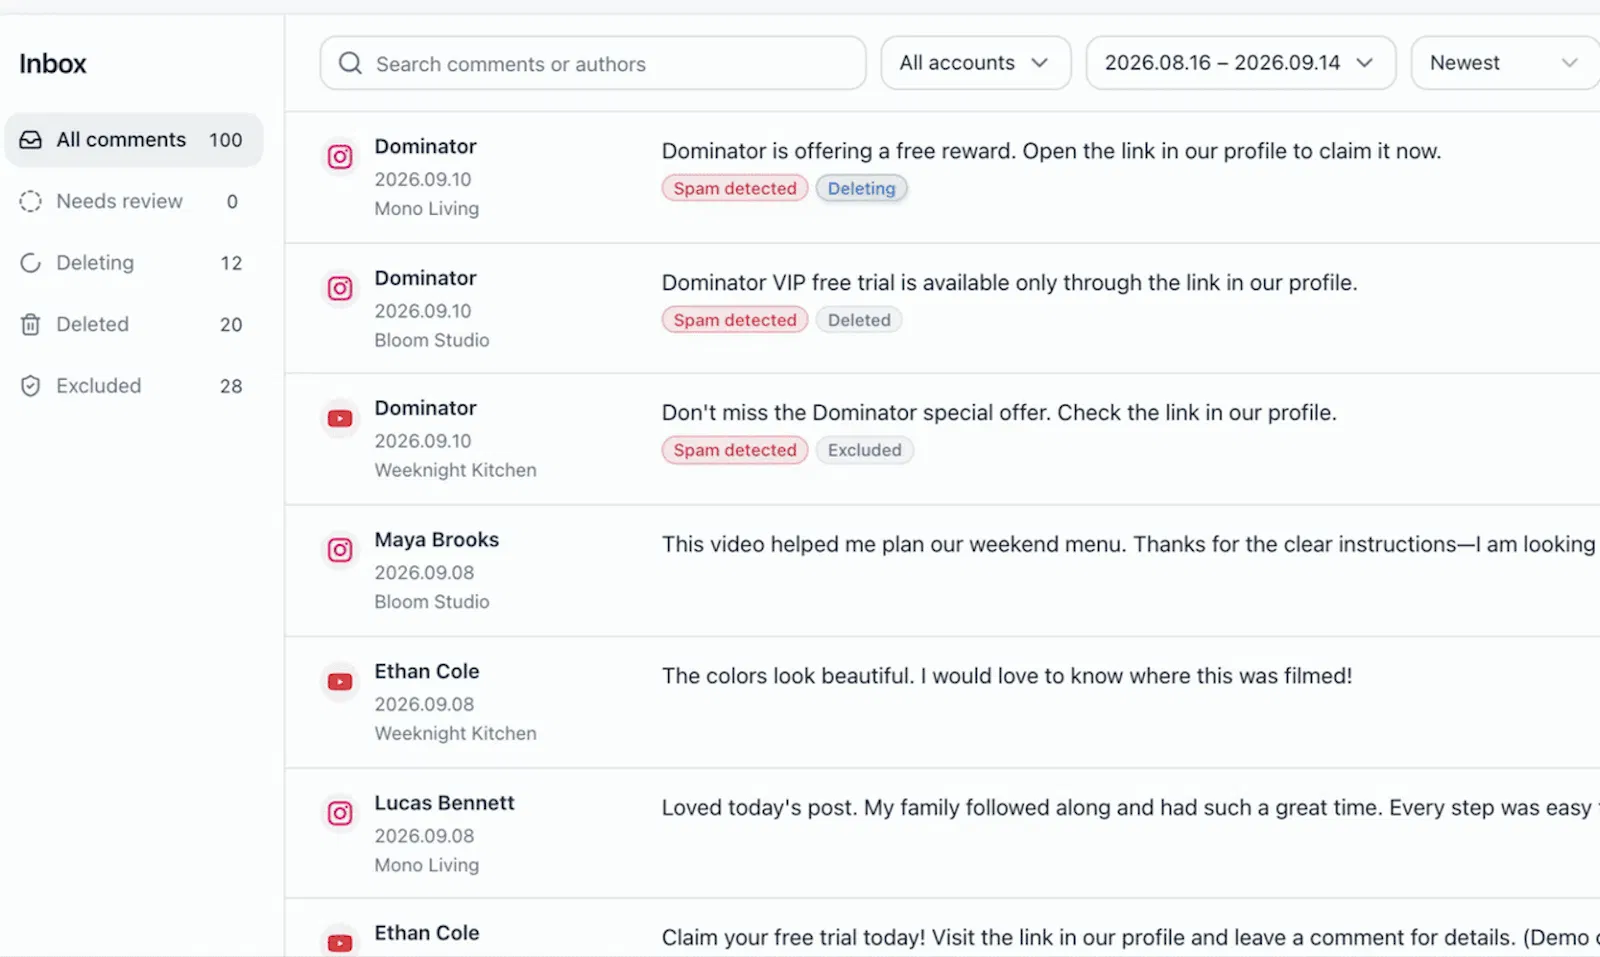Open the date range 2026.08.16 – 2026.09.14 picker

click(1240, 63)
